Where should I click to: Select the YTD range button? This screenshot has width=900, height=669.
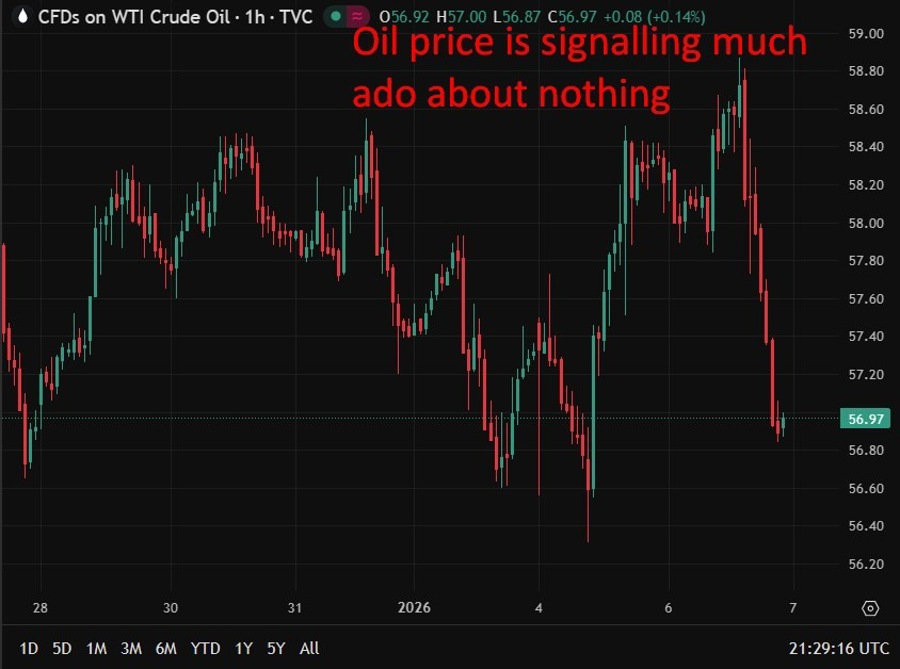[x=205, y=648]
